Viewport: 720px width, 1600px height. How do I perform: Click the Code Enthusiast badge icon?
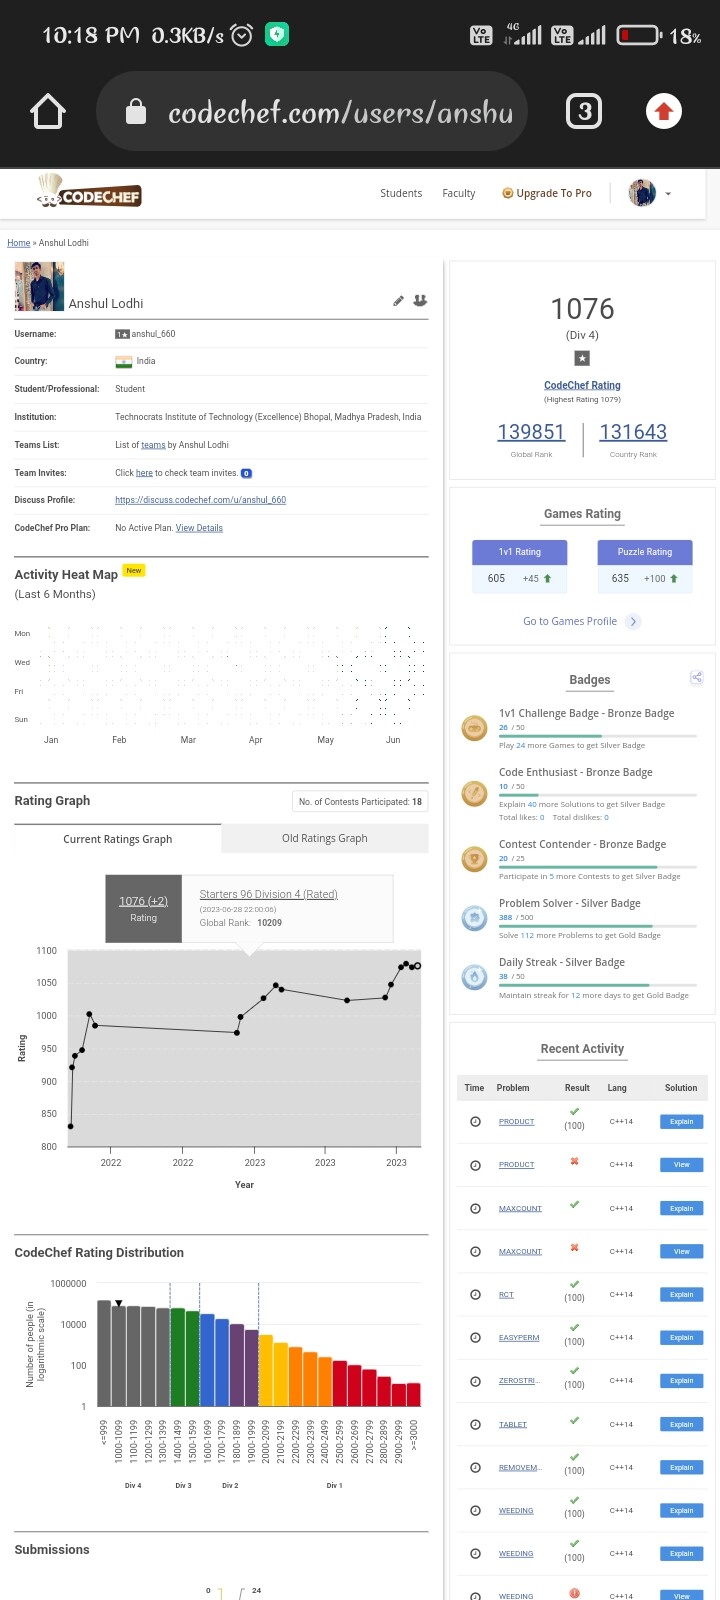point(474,793)
